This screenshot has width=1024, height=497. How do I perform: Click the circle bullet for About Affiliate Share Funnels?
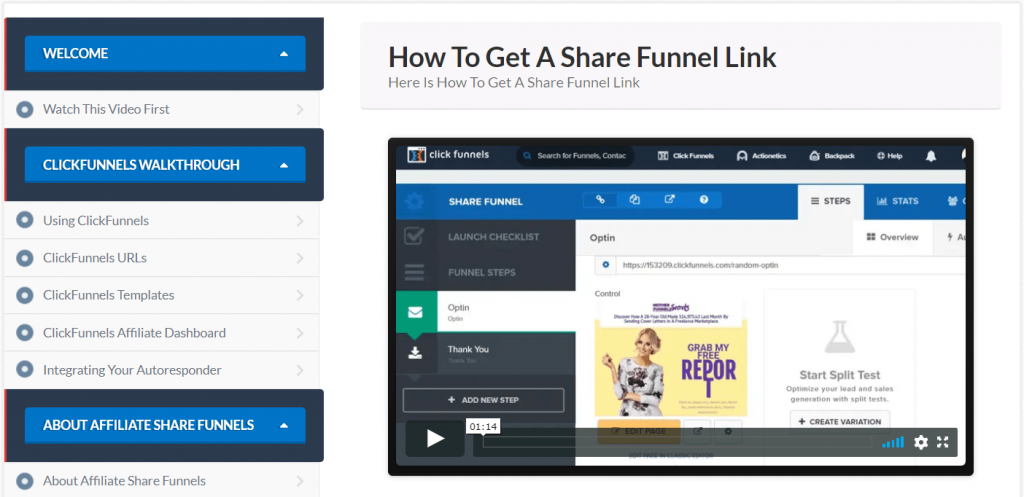click(25, 481)
